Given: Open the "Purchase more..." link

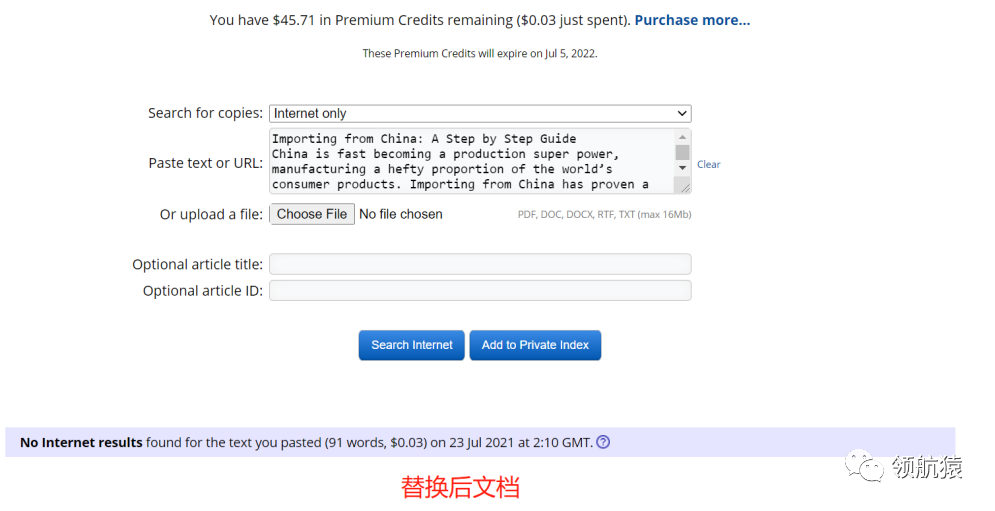Looking at the screenshot, I should coord(692,20).
